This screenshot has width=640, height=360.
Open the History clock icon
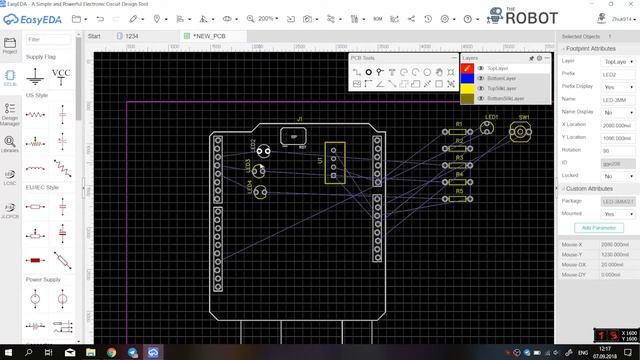(x=428, y=19)
